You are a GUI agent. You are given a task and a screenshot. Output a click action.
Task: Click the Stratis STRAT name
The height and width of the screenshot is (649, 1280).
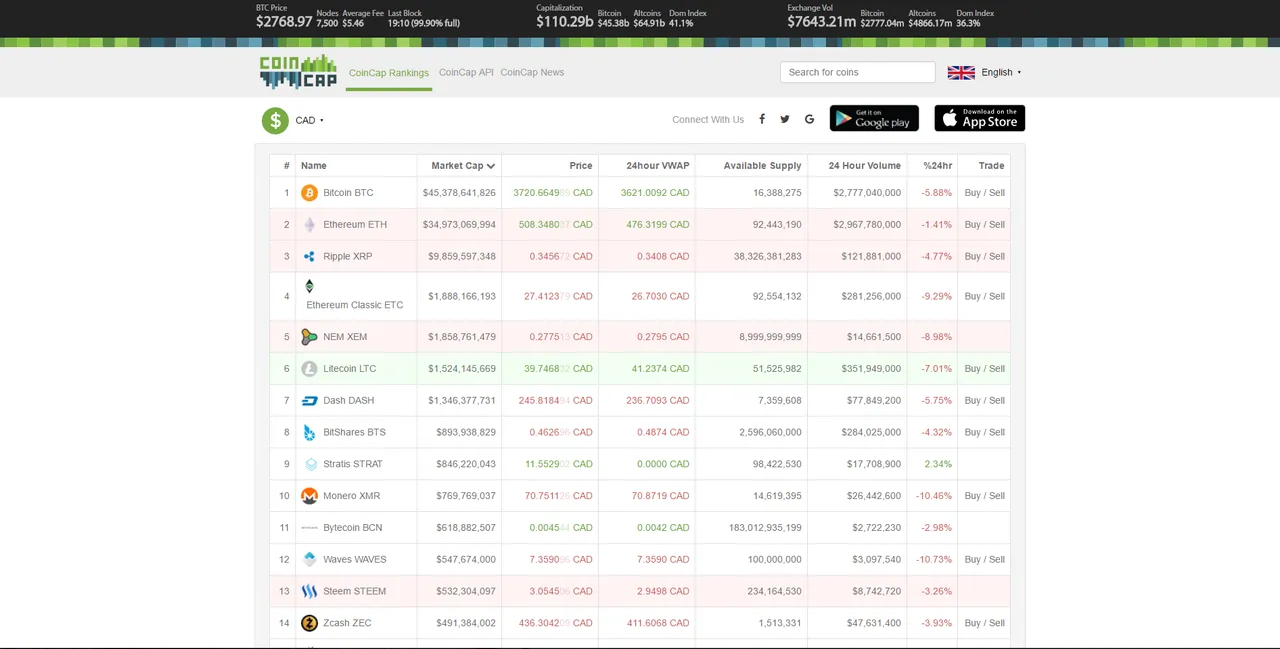click(353, 464)
